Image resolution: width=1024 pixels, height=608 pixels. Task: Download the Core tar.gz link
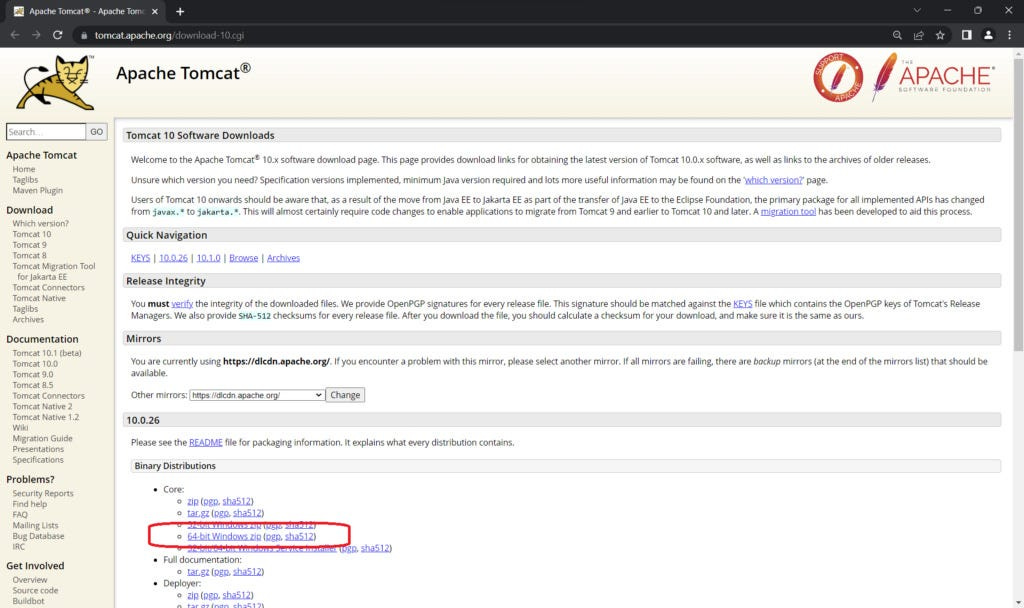[198, 513]
